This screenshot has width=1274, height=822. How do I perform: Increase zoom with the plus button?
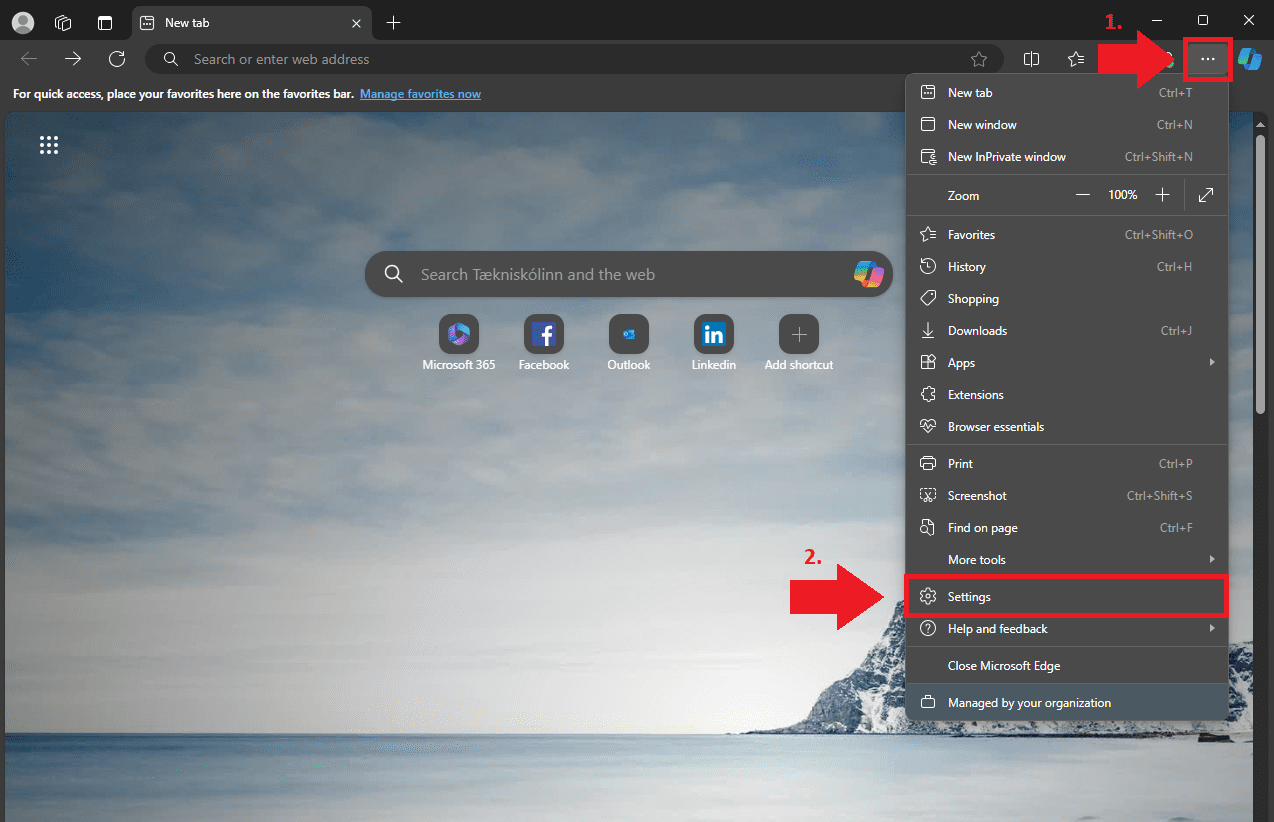click(1162, 195)
